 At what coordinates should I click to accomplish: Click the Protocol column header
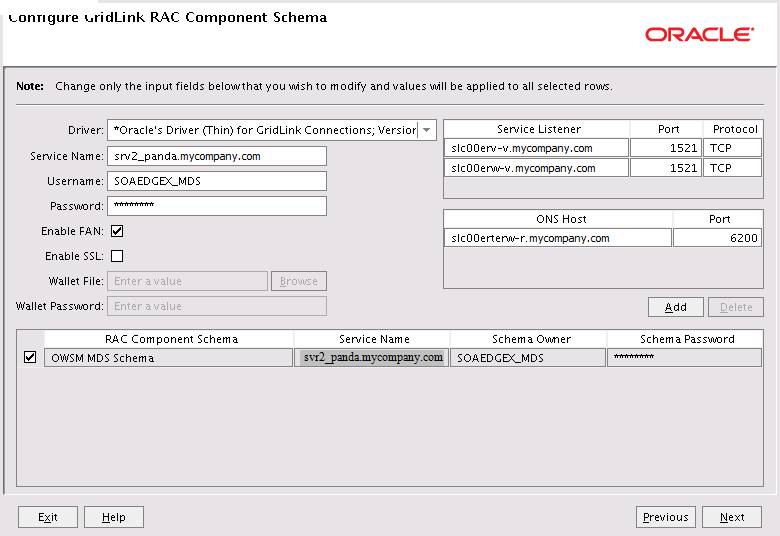point(735,129)
